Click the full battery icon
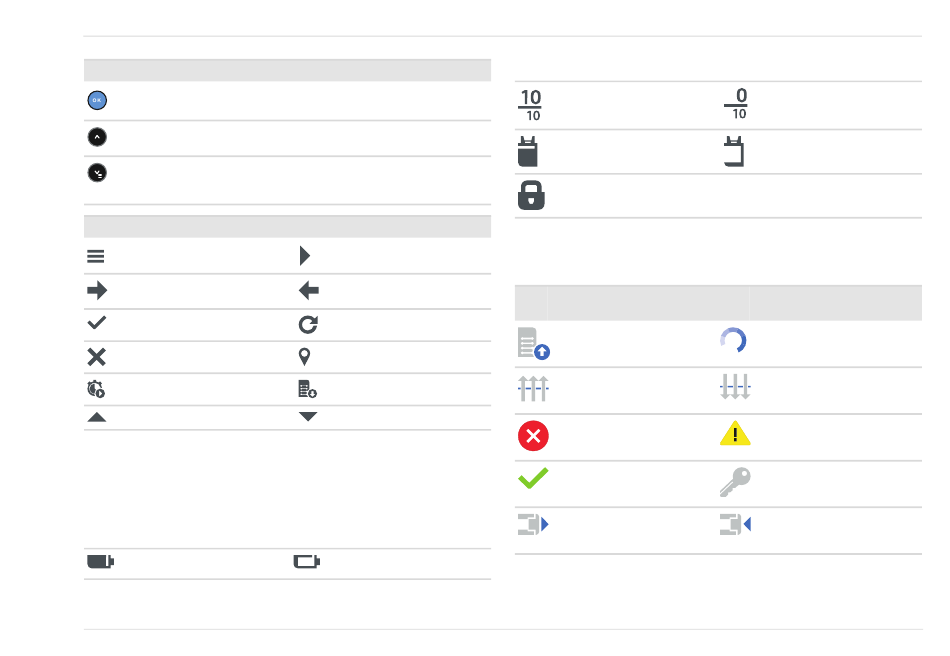Image resolution: width=950 pixels, height=656 pixels. pos(101,562)
